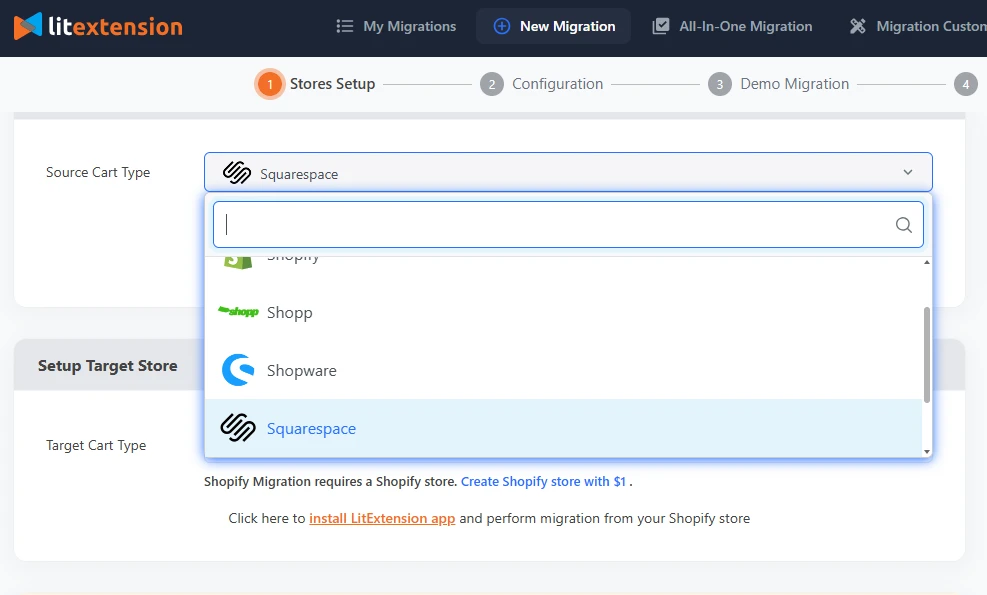Select step 2 Configuration
Viewport: 987px width, 595px height.
[x=541, y=84]
